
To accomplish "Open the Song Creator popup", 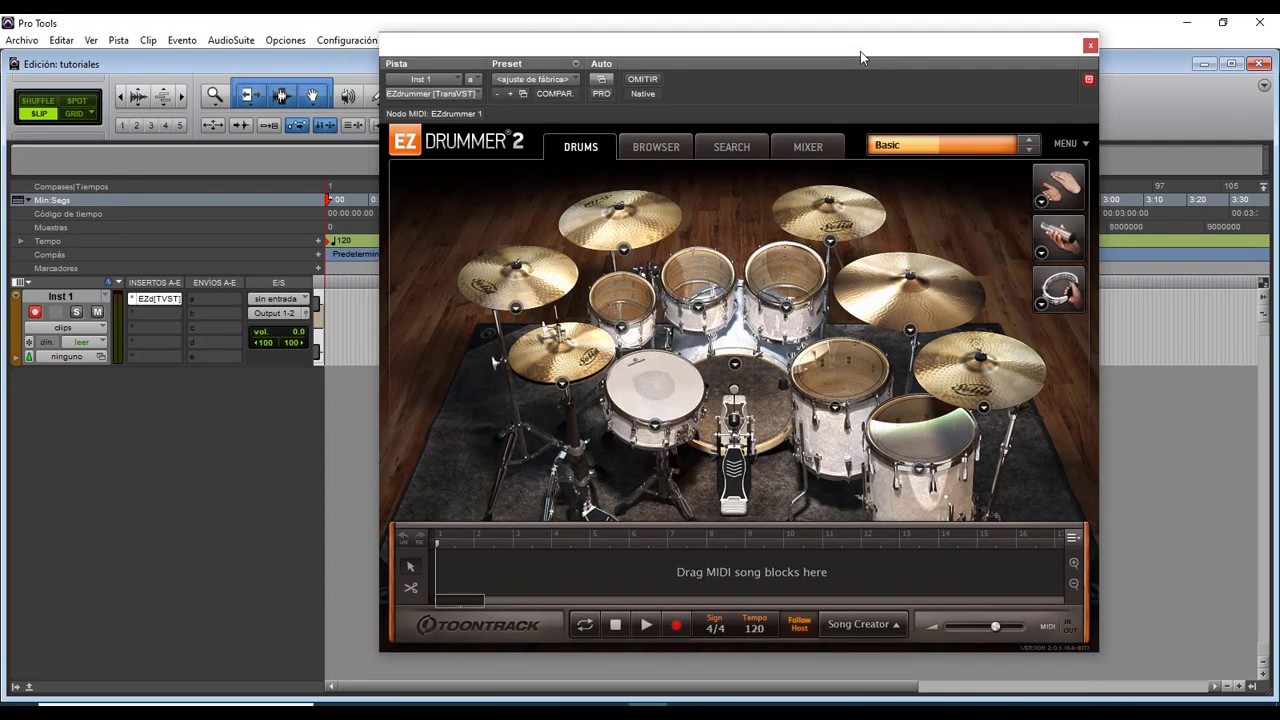I will coord(864,624).
